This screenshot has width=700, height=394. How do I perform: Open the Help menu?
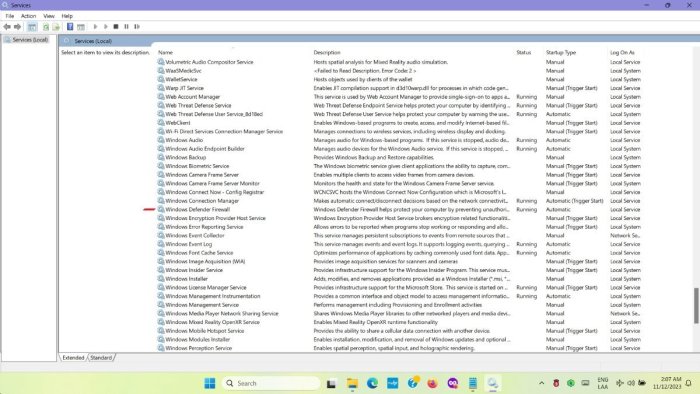[x=67, y=16]
